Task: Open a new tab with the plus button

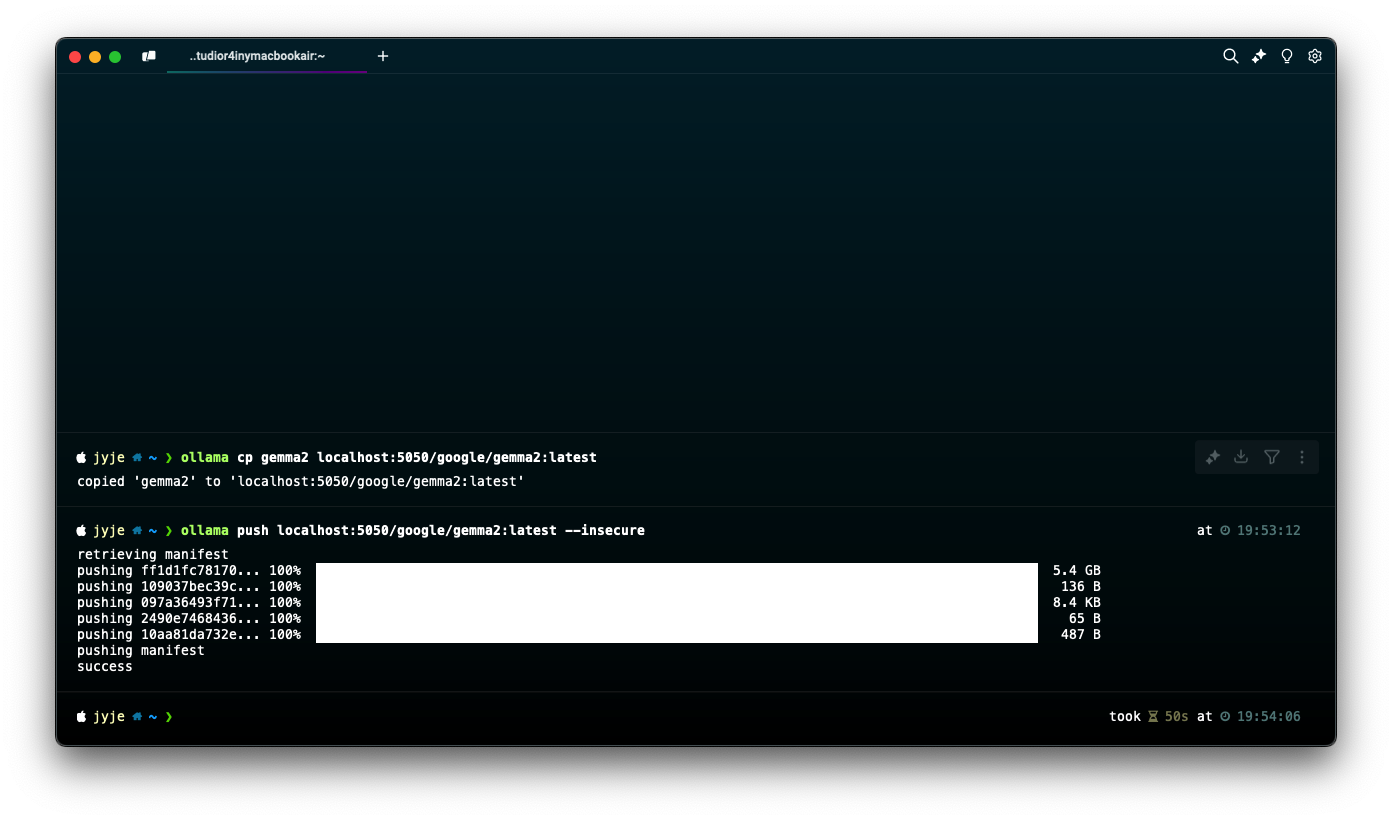Action: [382, 56]
